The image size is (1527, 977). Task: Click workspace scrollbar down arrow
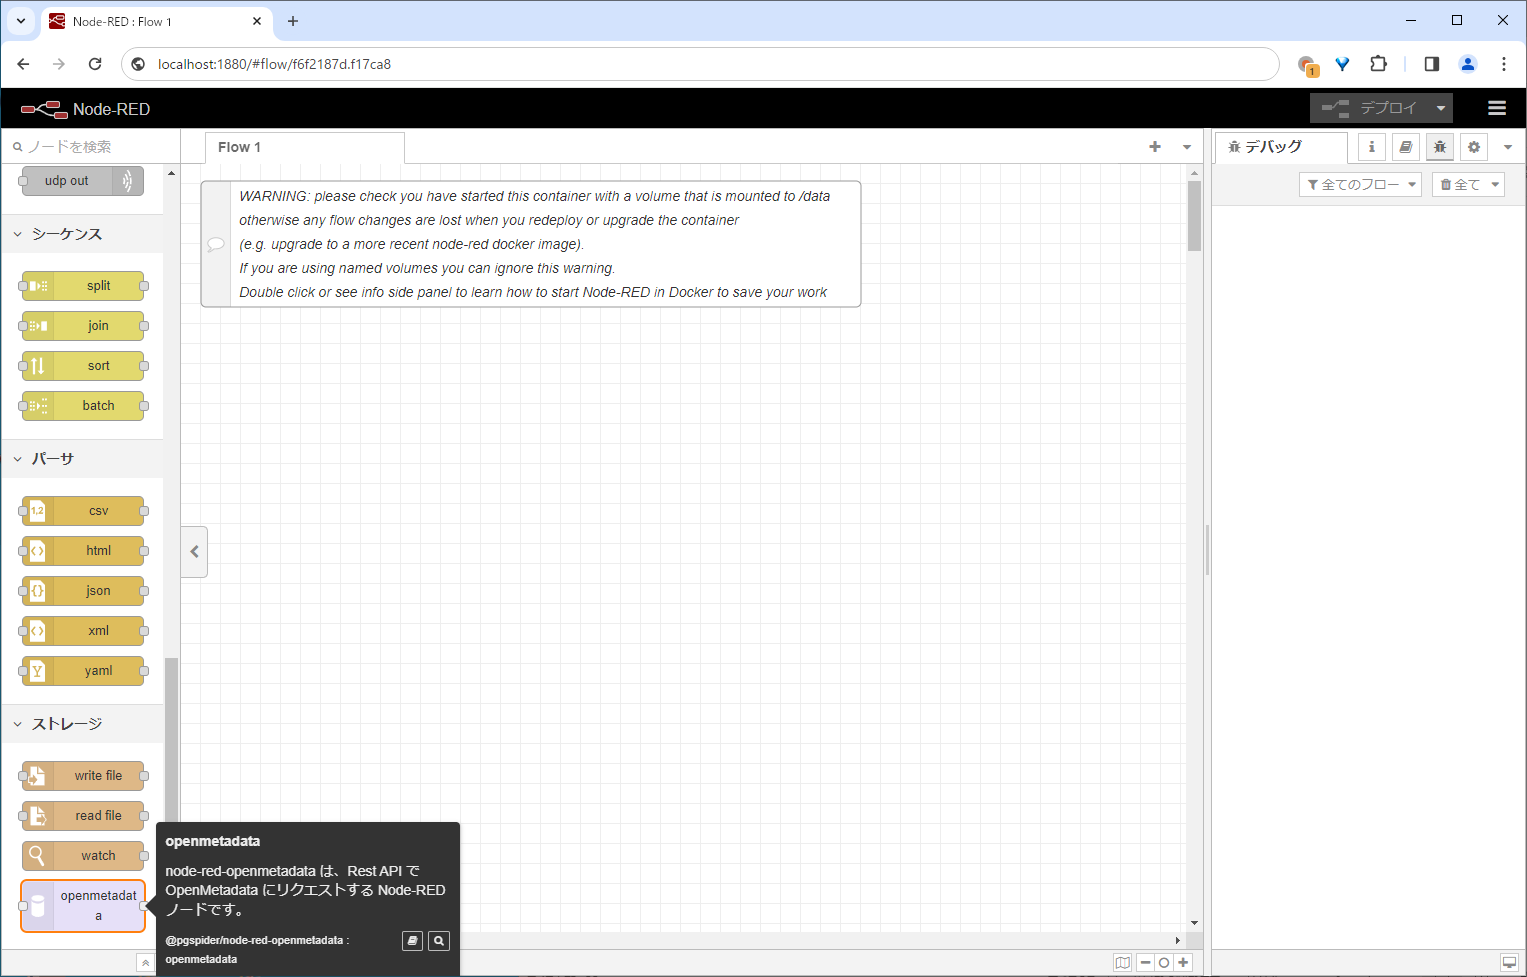point(1194,923)
